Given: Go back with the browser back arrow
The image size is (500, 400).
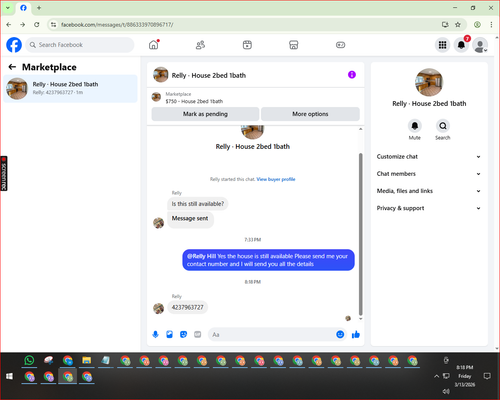Looking at the screenshot, I should pyautogui.click(x=9, y=25).
